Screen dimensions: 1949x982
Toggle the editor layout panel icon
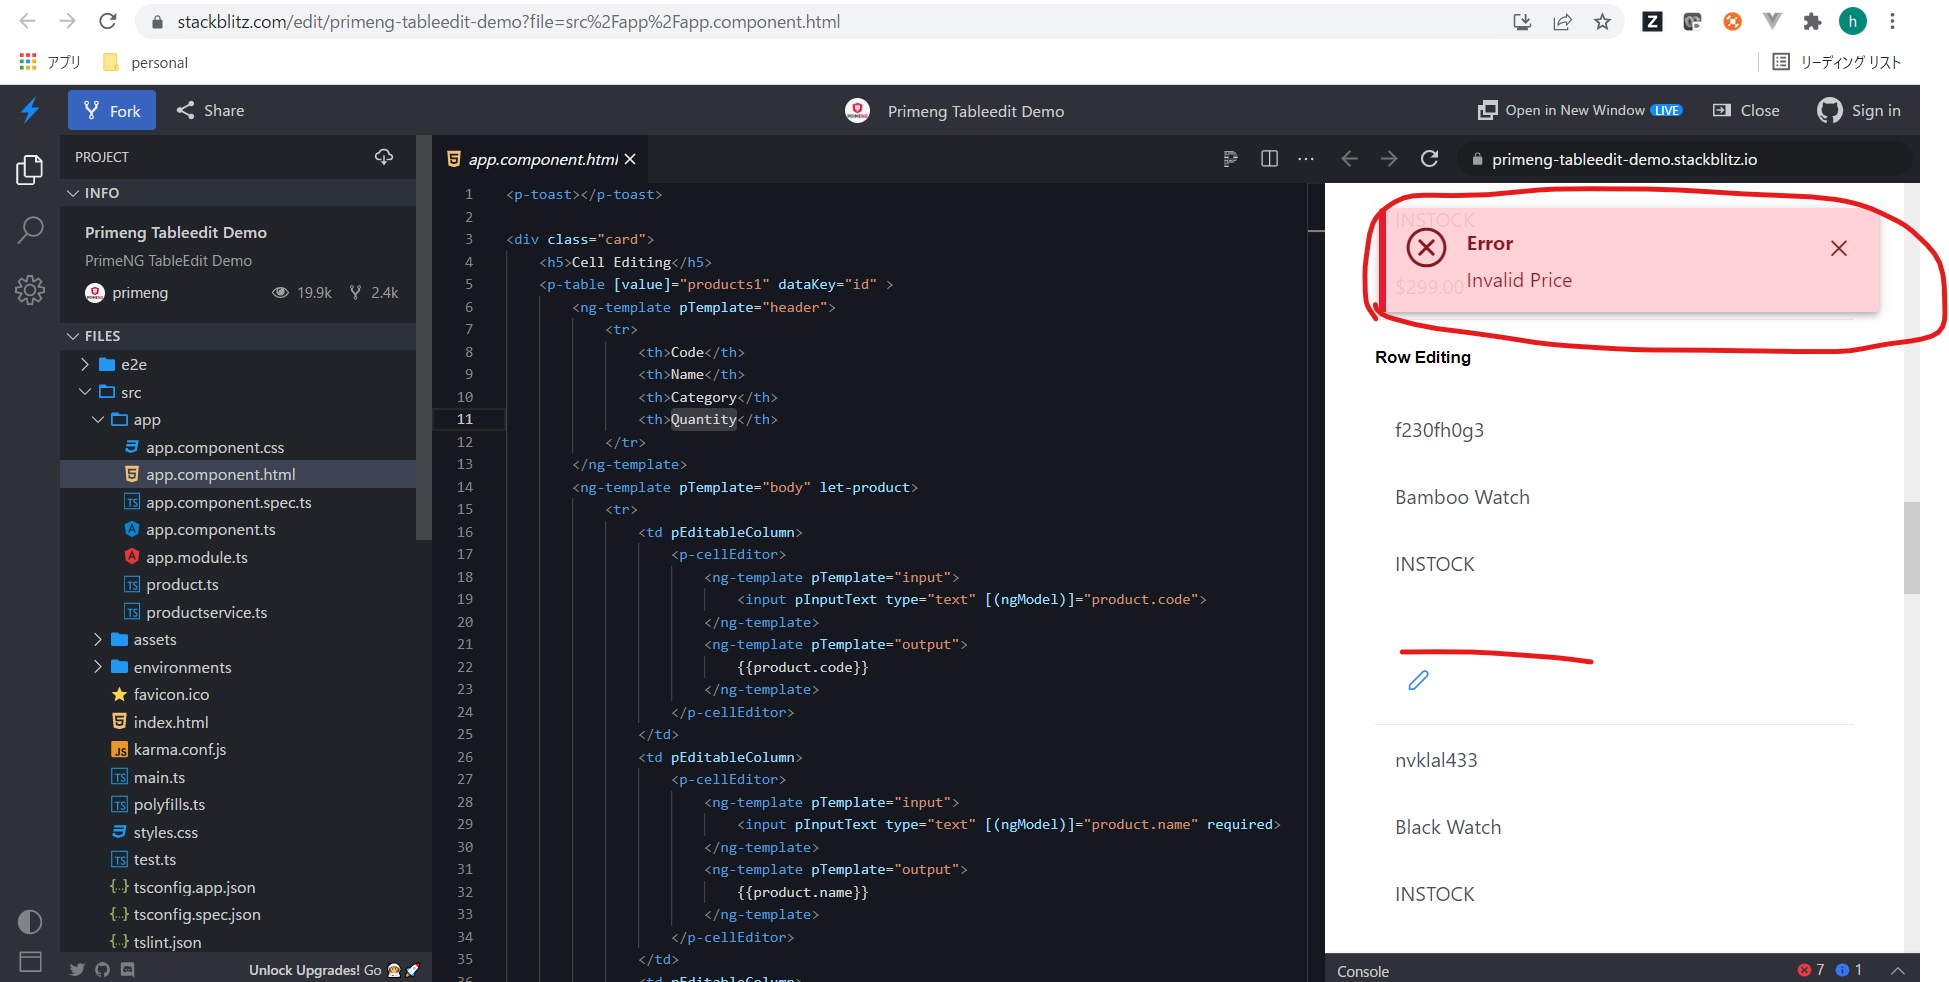(29, 962)
